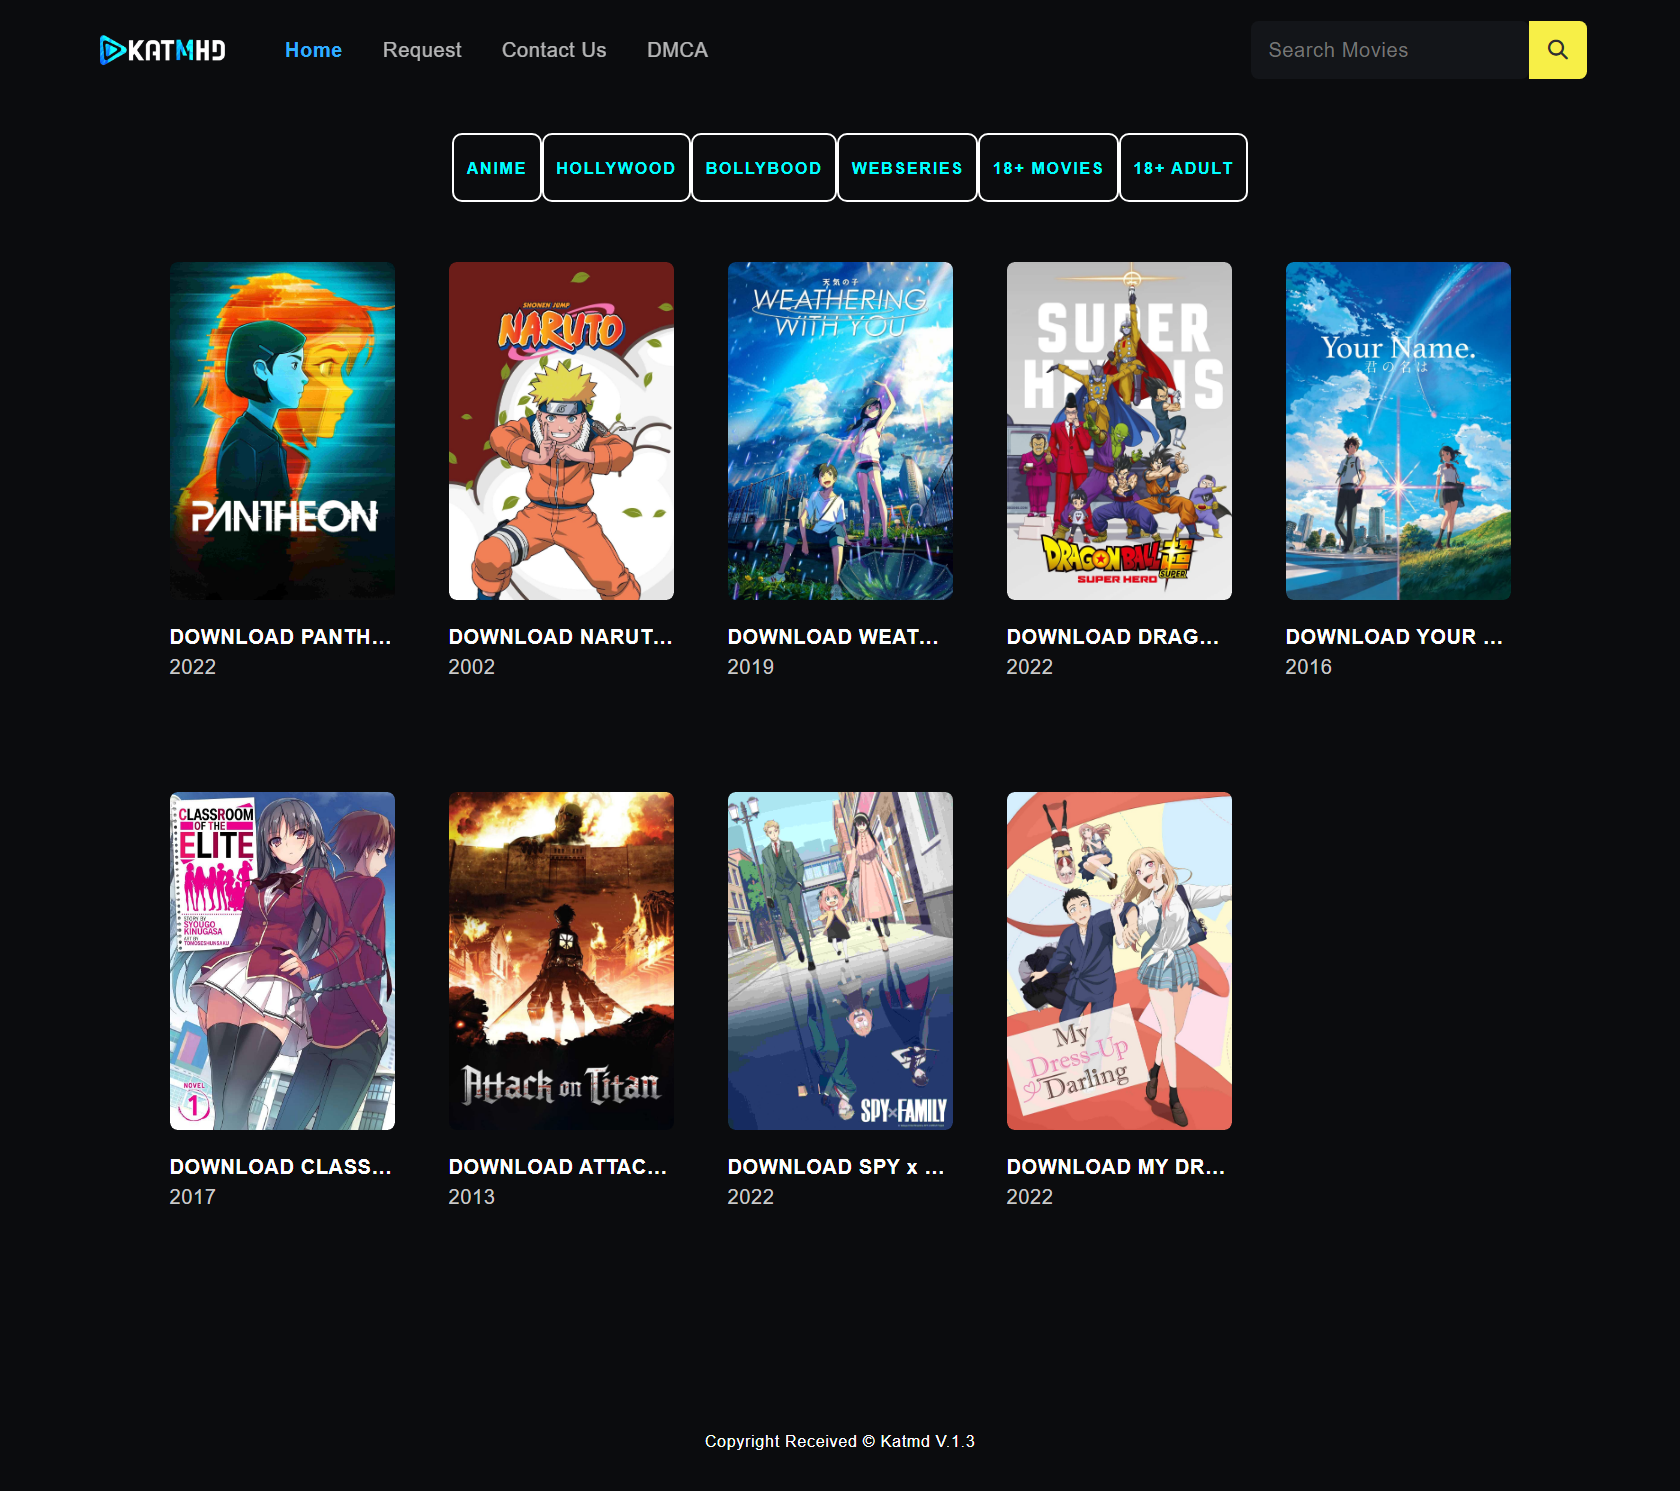Open the Spy x Family poster
Image resolution: width=1680 pixels, height=1491 pixels.
coord(840,961)
